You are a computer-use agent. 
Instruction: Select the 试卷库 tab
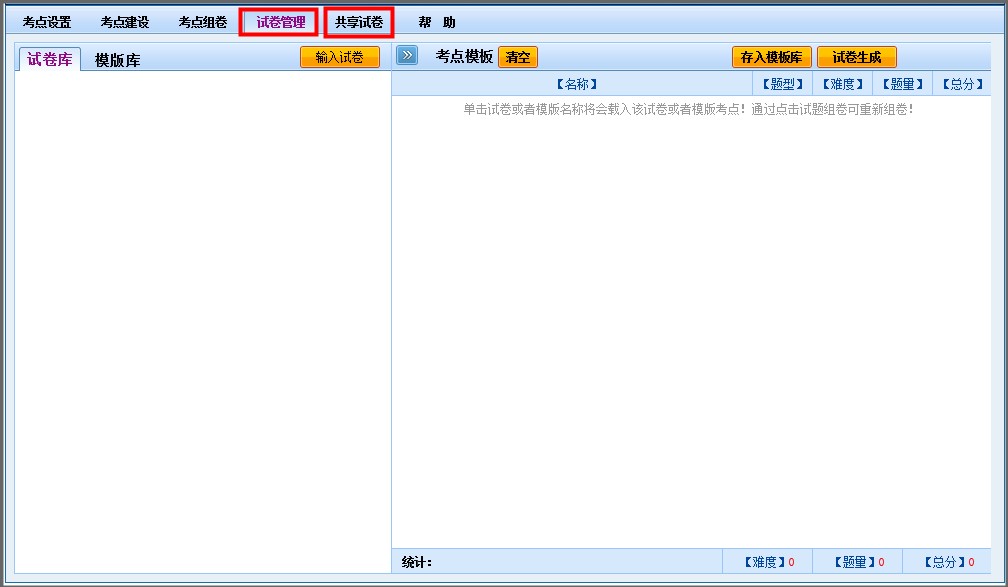(50, 59)
